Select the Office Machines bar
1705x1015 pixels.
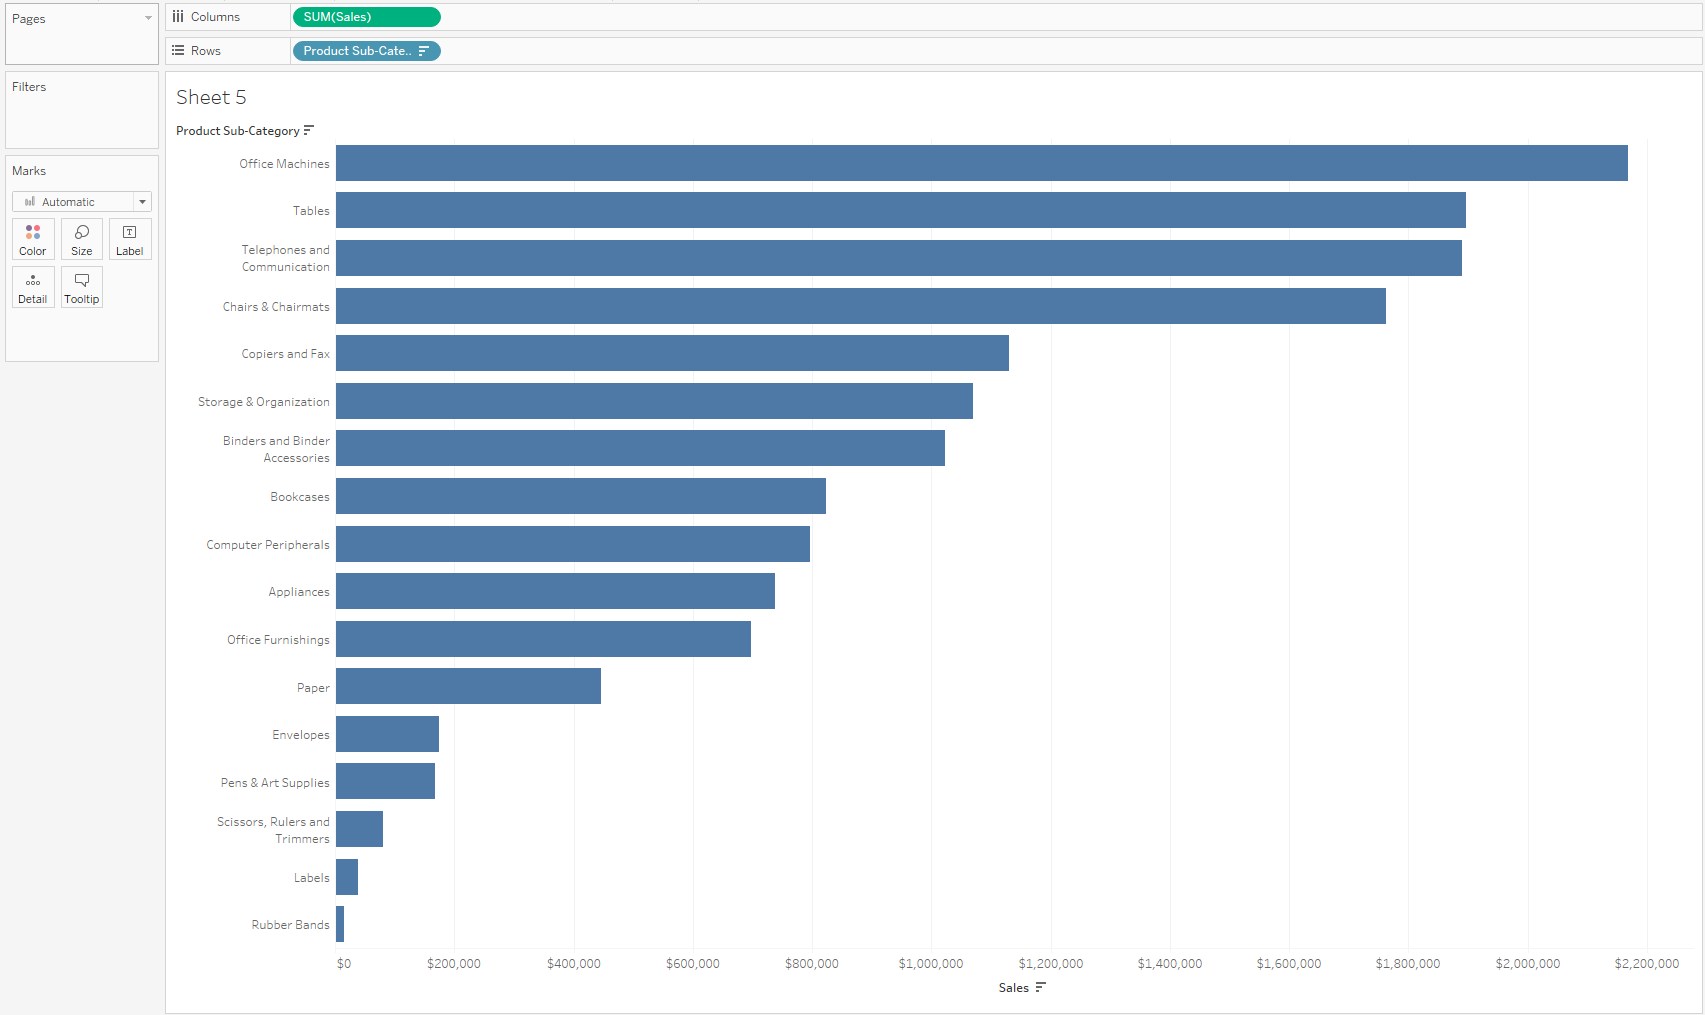pos(982,163)
